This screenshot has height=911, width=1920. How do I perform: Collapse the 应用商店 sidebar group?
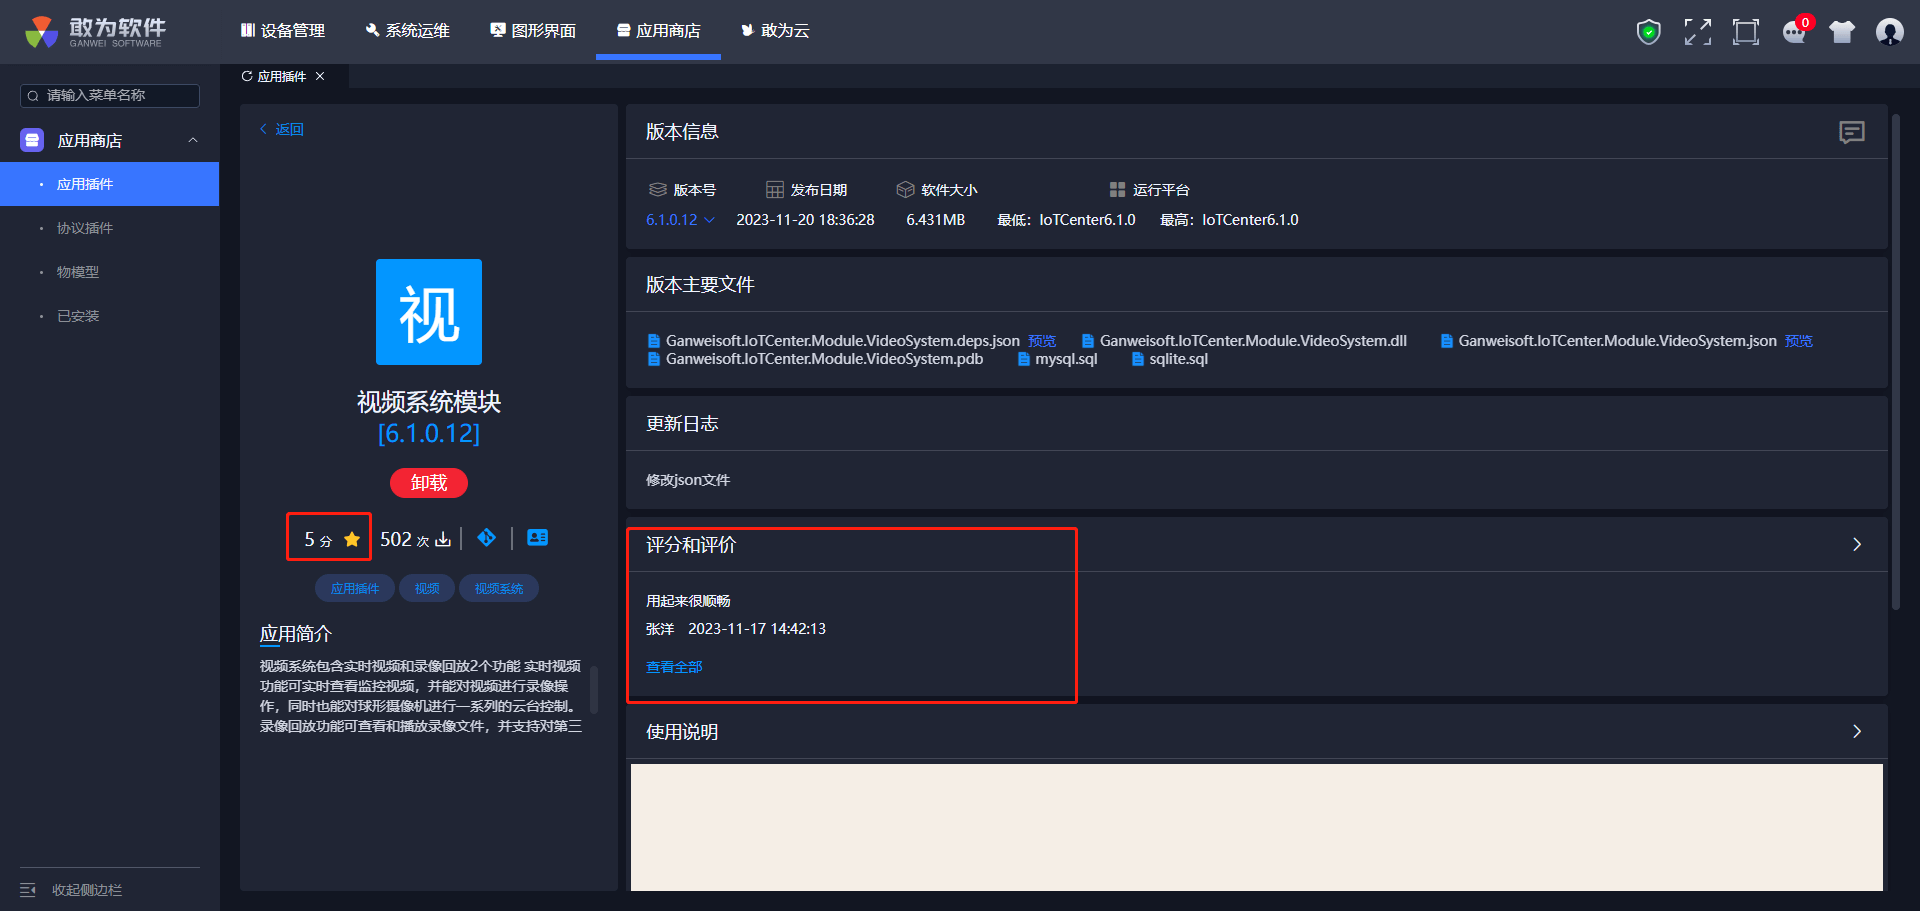tap(193, 140)
